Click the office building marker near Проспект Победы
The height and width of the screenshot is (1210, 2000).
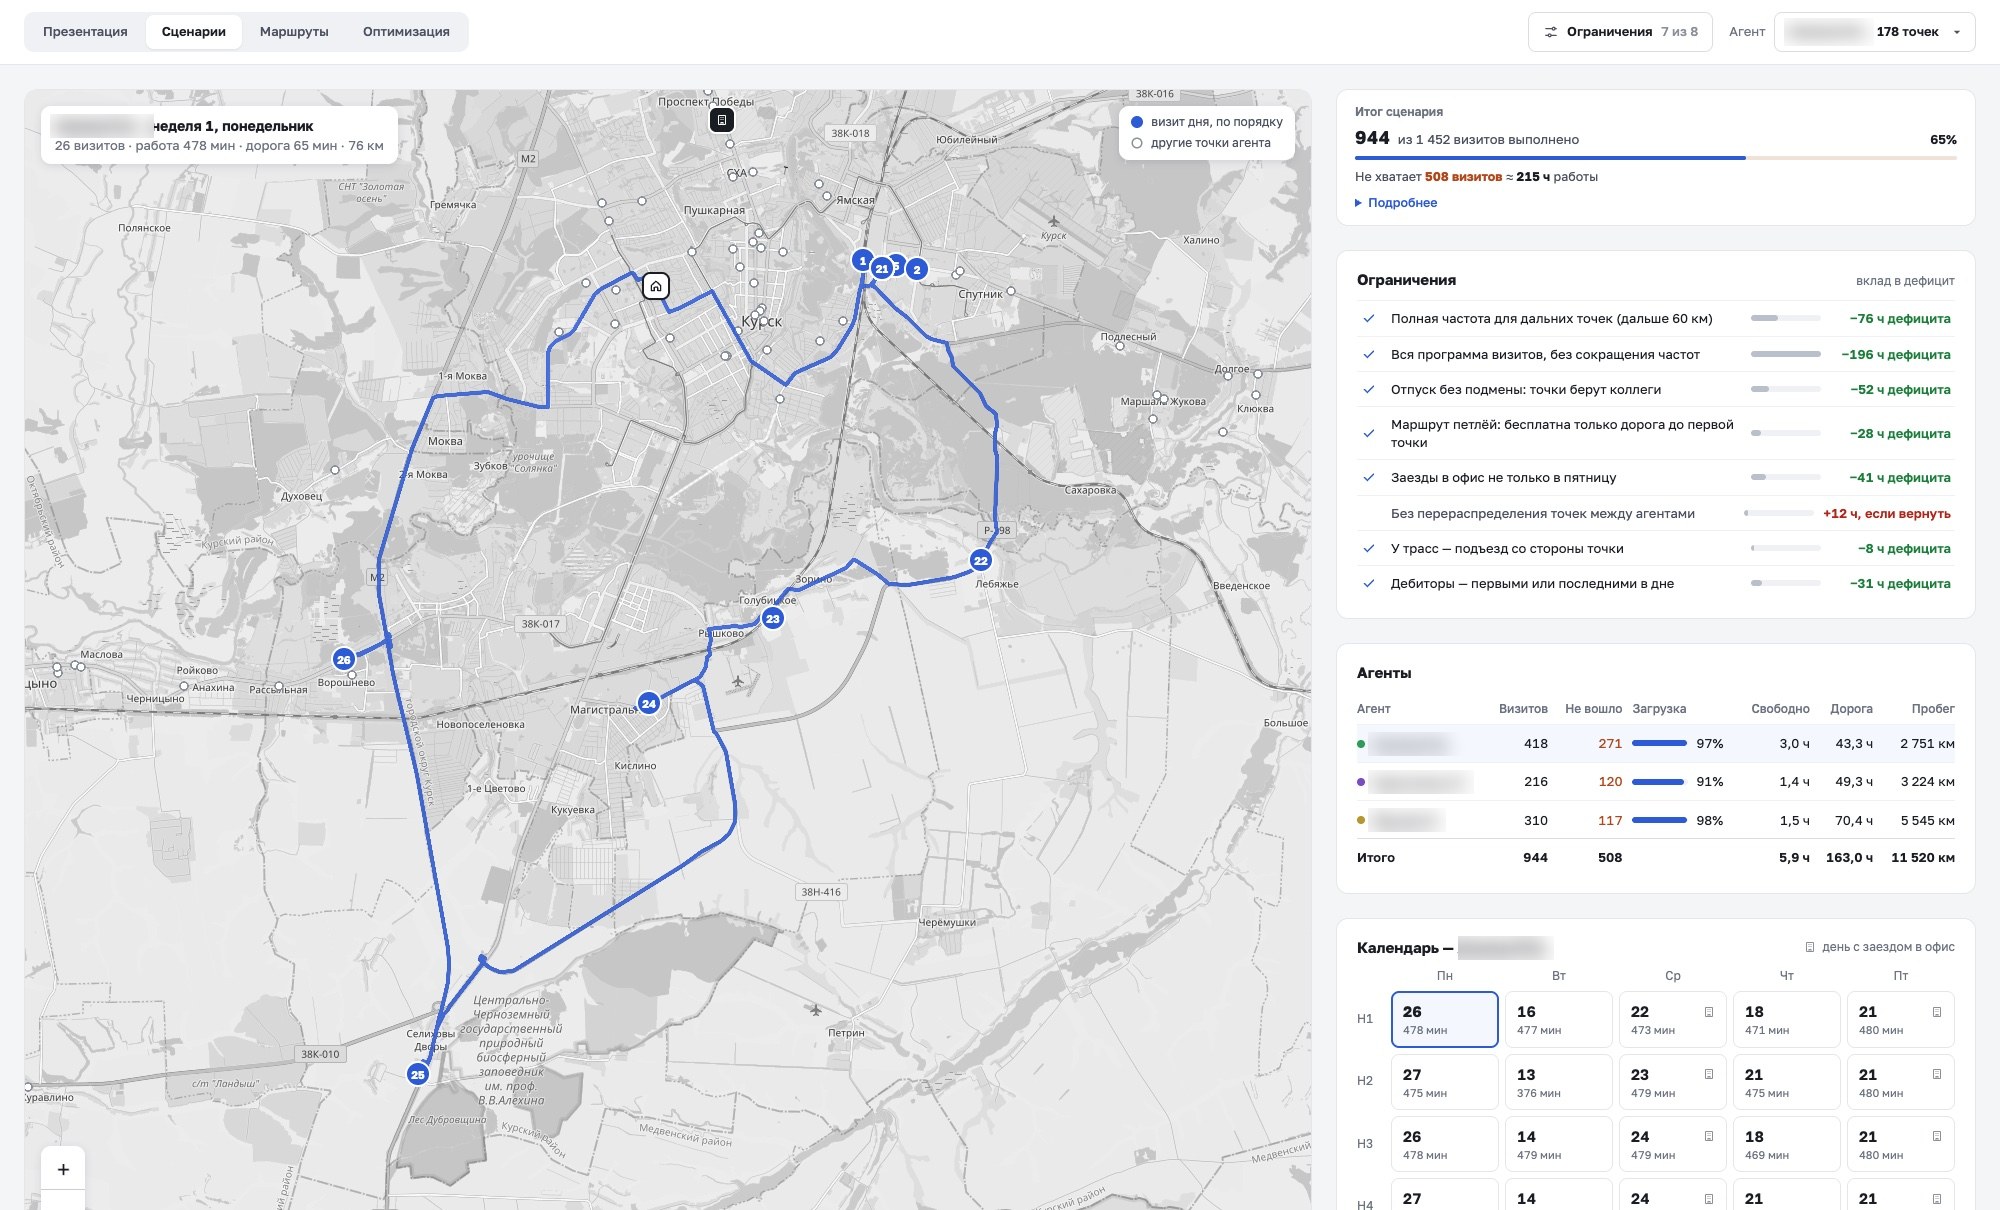coord(722,121)
